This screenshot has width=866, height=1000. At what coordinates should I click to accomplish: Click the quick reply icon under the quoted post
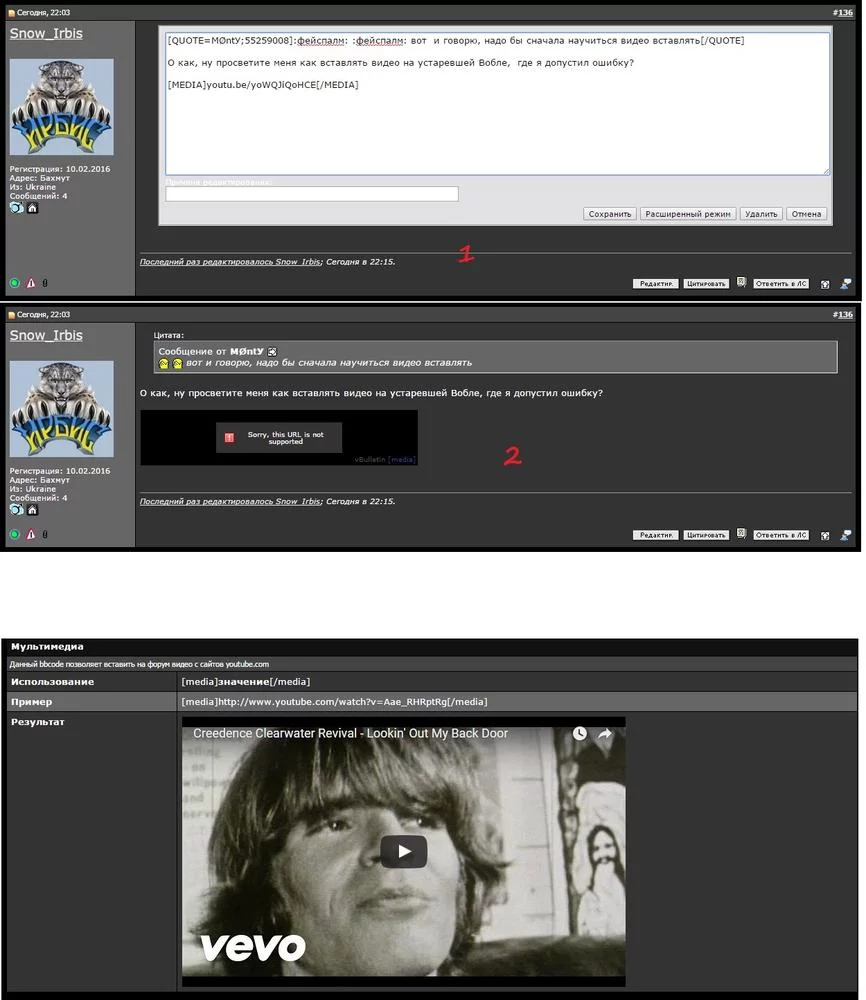click(825, 536)
